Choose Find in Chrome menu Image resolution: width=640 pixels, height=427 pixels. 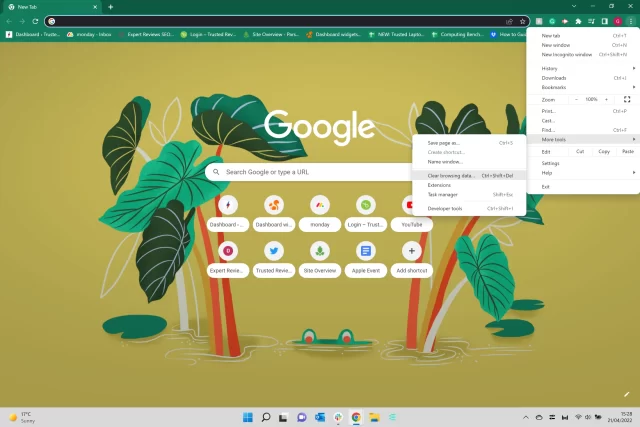click(583, 130)
